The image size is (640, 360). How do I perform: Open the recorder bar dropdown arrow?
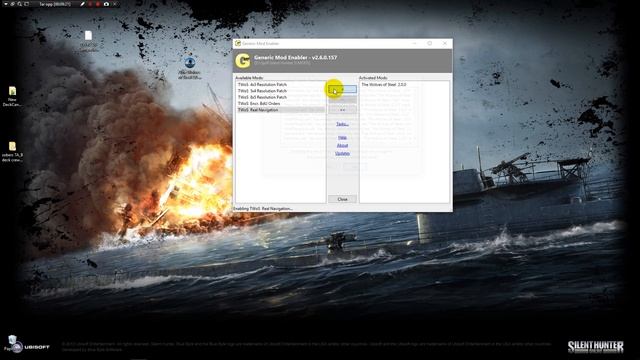click(x=6, y=4)
